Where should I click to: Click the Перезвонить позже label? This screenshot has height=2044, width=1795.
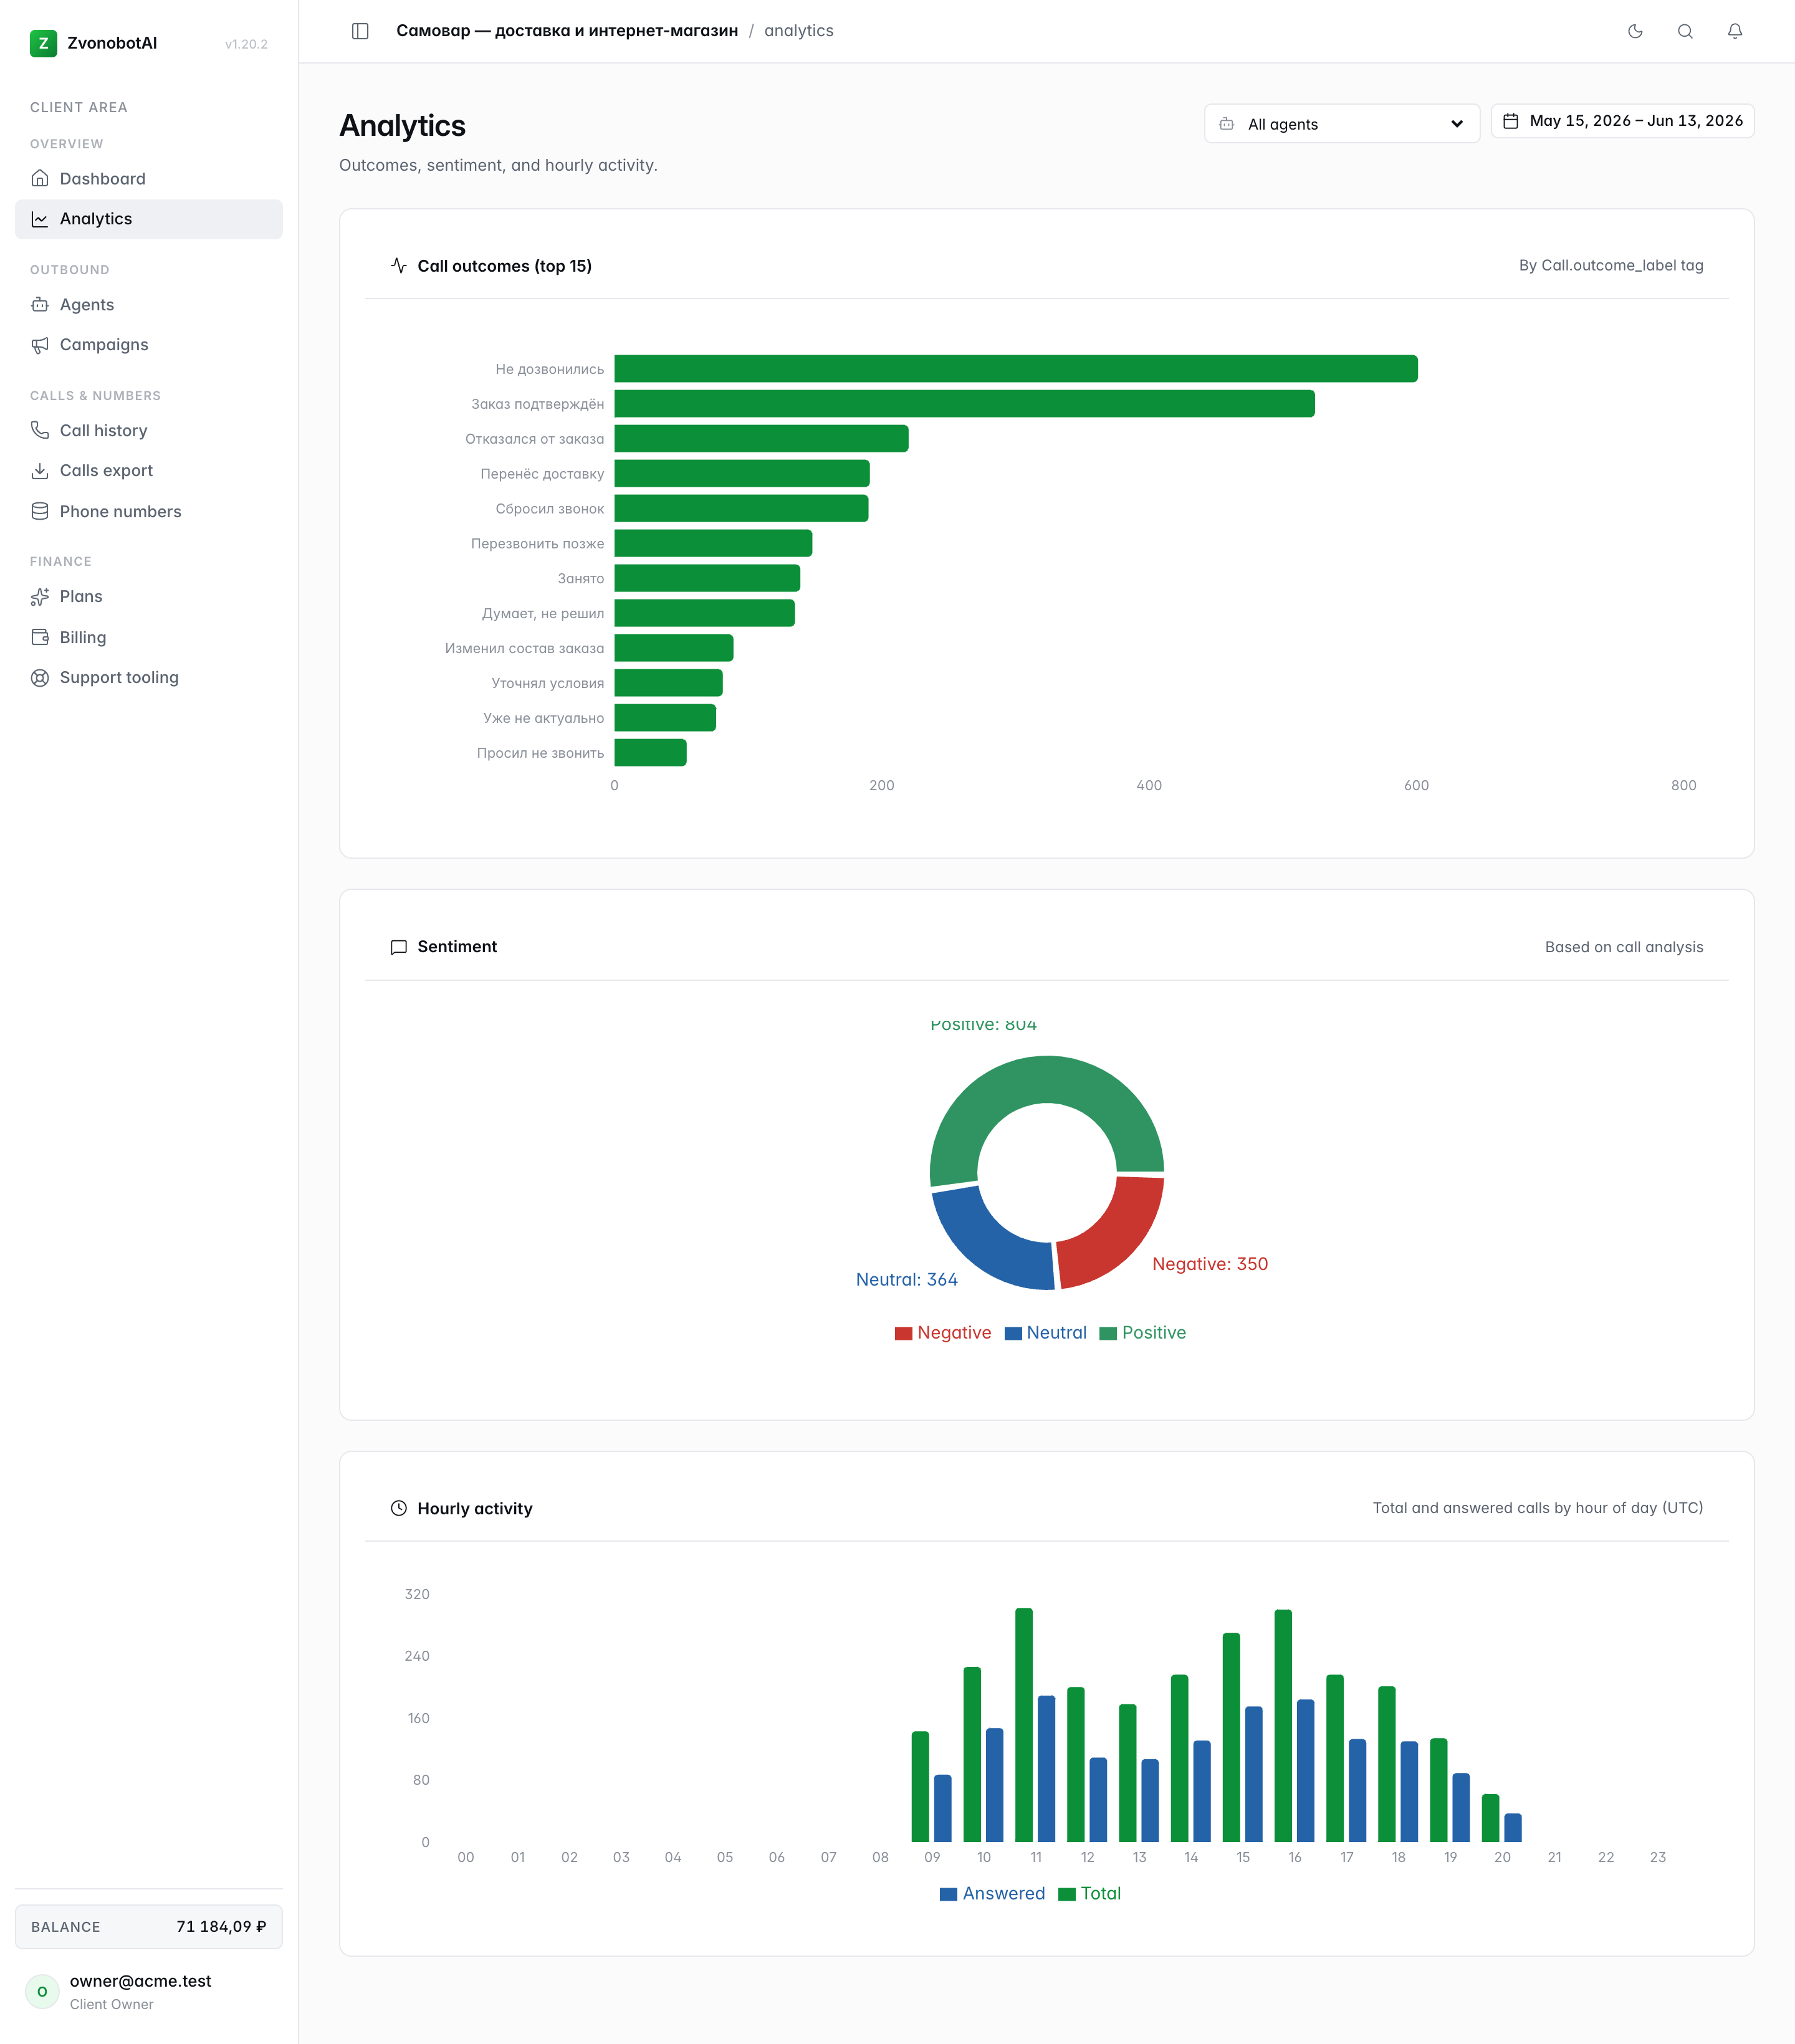pos(537,544)
